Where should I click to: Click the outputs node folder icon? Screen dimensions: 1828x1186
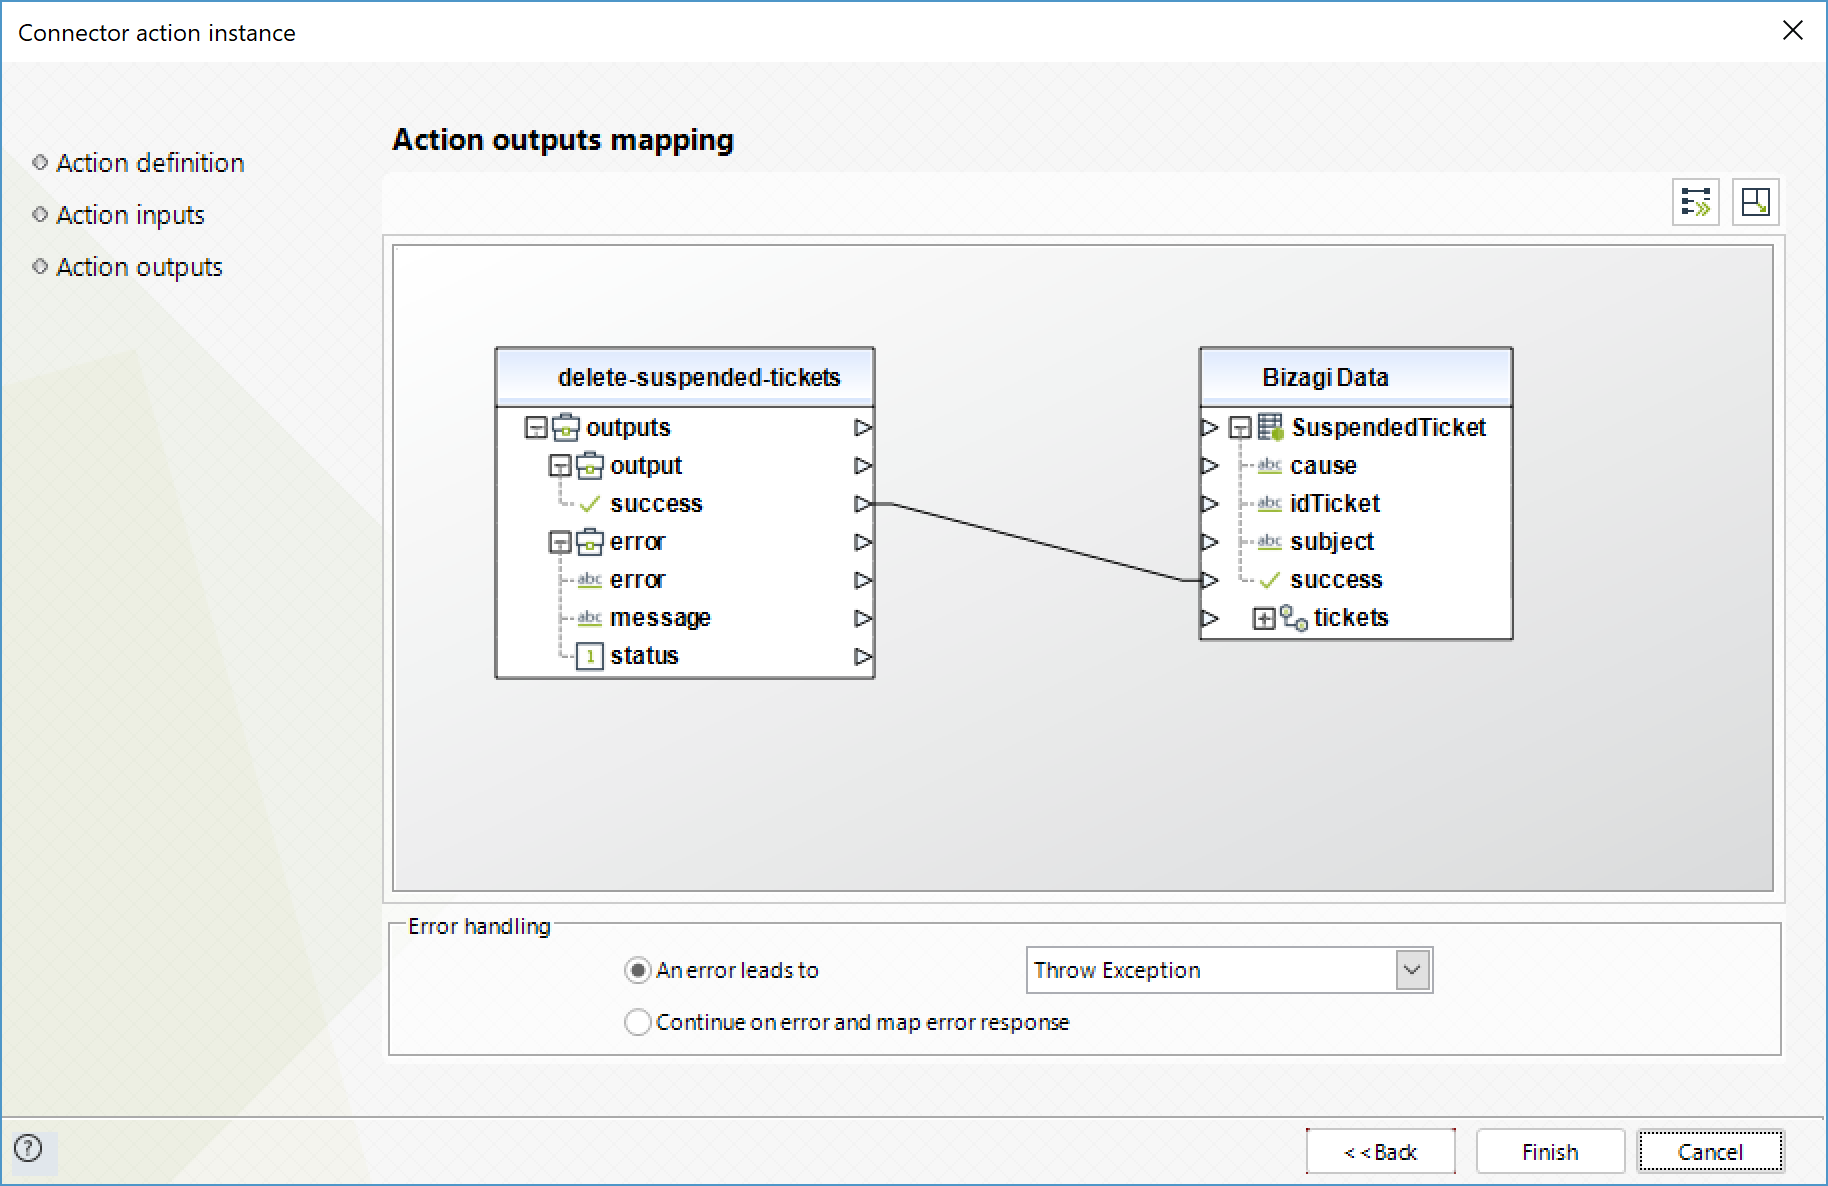[x=566, y=427]
